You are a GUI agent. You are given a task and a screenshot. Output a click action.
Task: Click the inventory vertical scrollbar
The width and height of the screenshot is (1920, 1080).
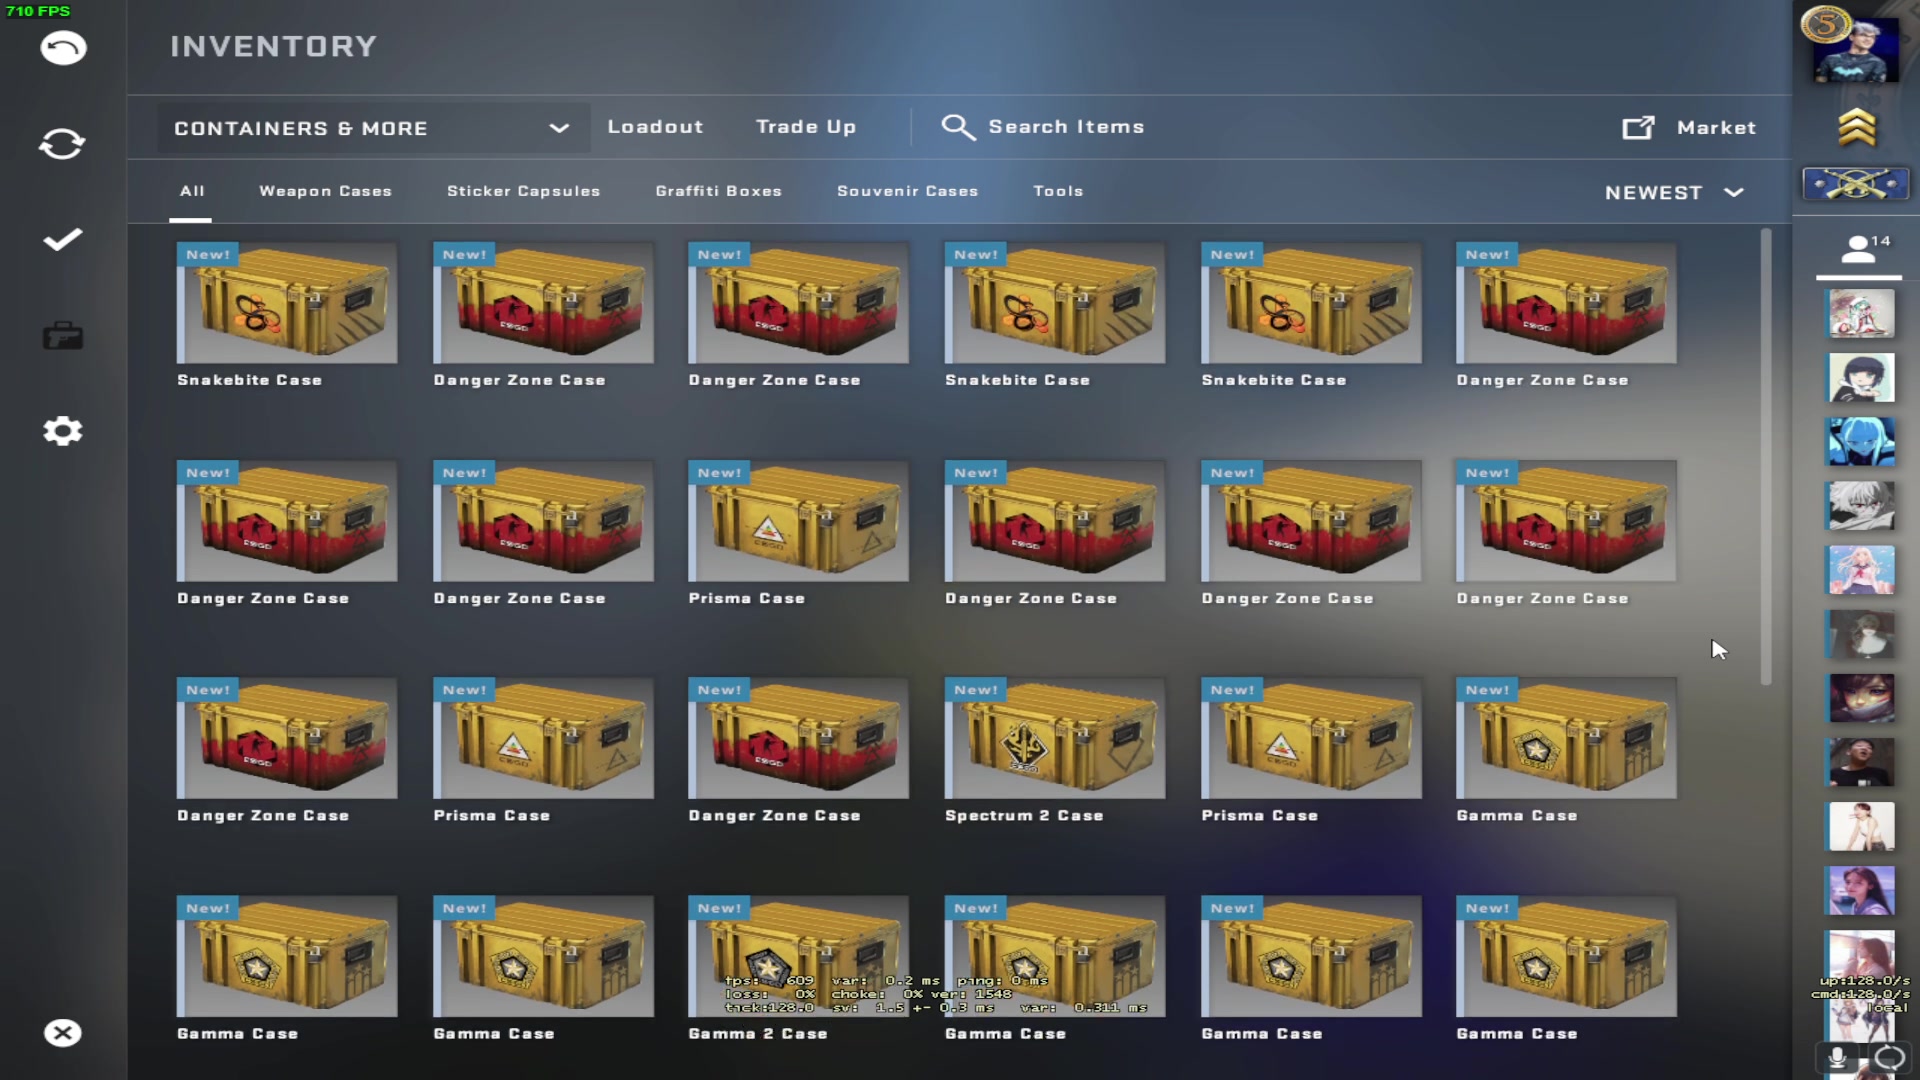pyautogui.click(x=1766, y=456)
